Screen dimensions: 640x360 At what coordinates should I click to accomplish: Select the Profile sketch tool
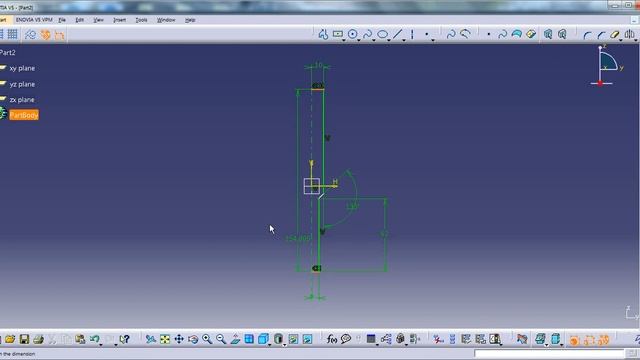point(323,35)
